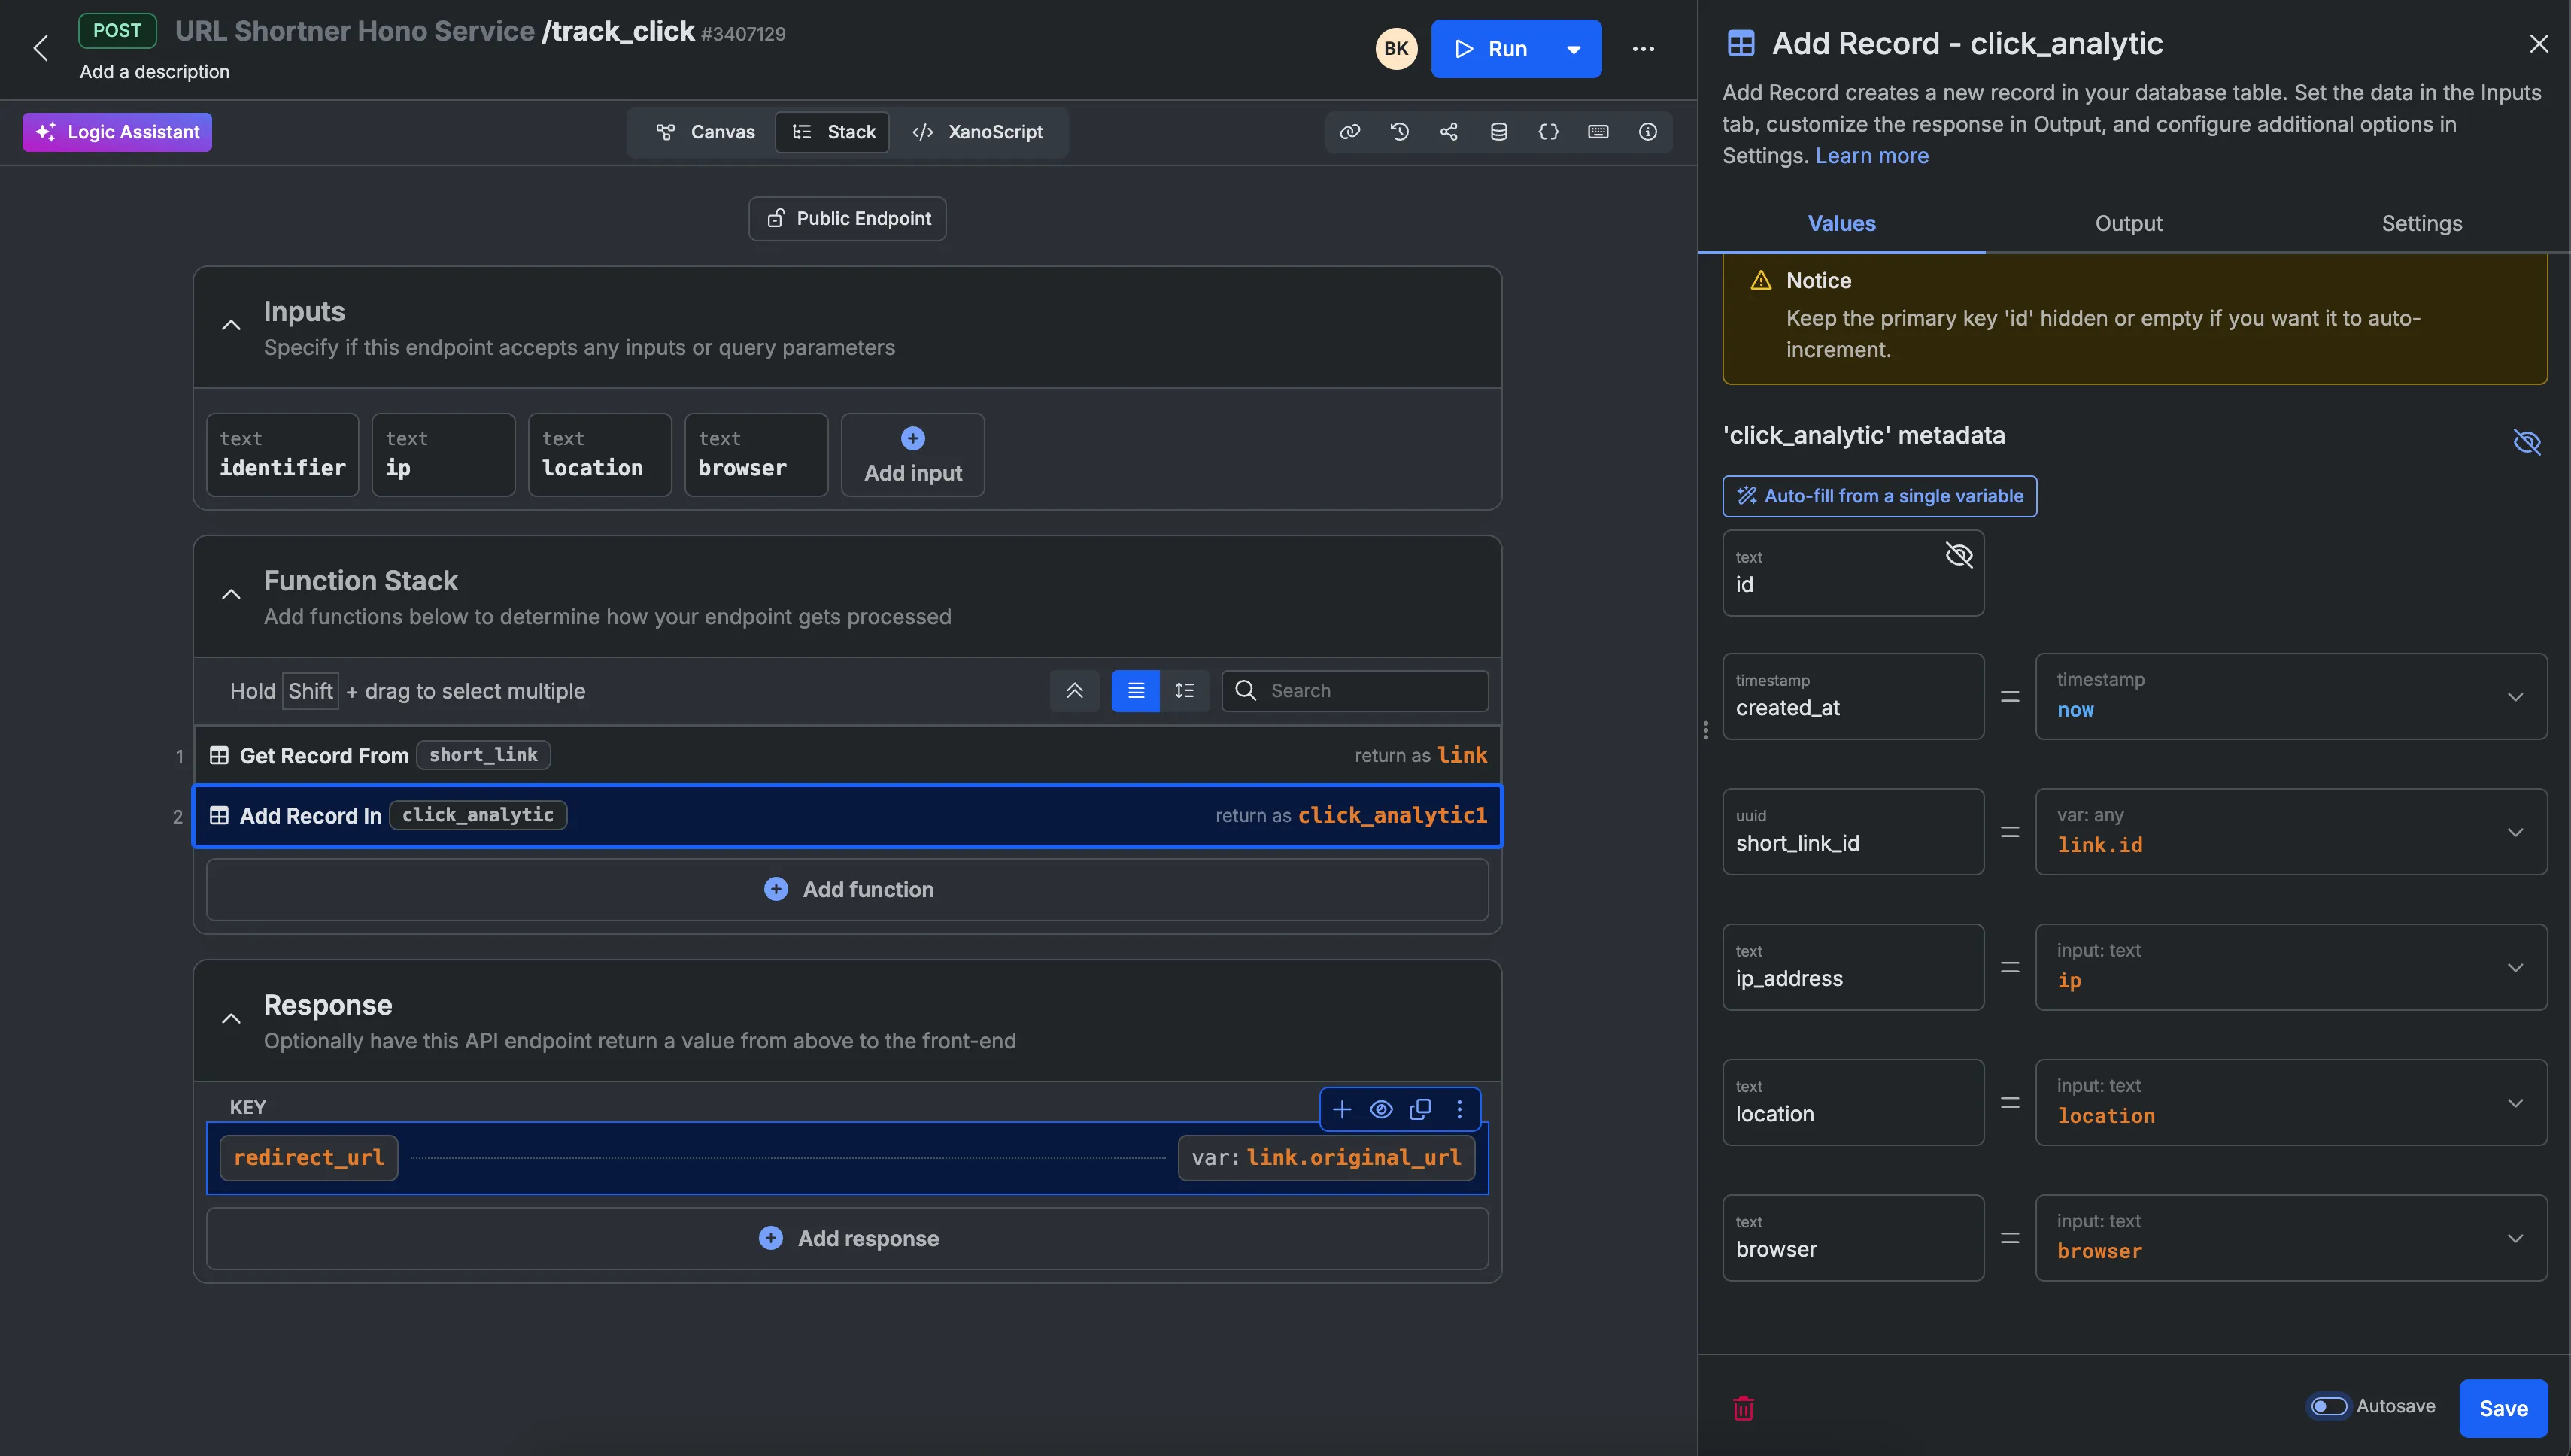Click the curly braces icon

point(1548,132)
